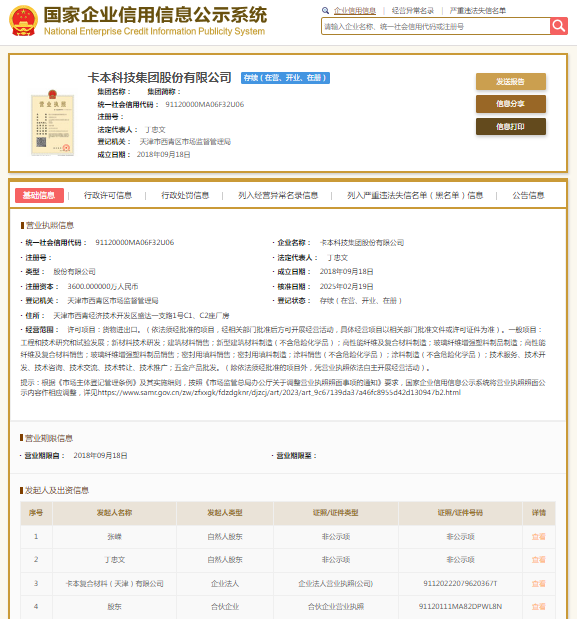The width and height of the screenshot is (577, 619).
Task: Switch to the 基础信息 tab
Action: 39,195
